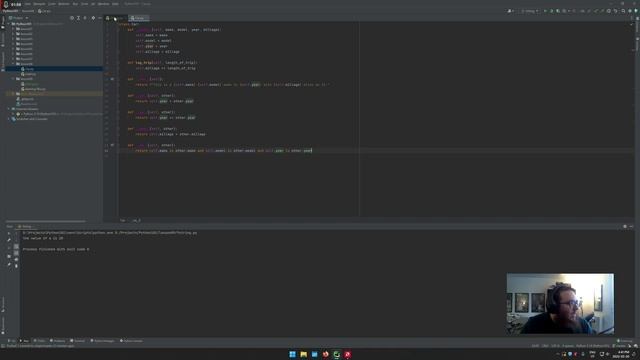Expand the External Libraries node
The width and height of the screenshot is (640, 360).
9,109
